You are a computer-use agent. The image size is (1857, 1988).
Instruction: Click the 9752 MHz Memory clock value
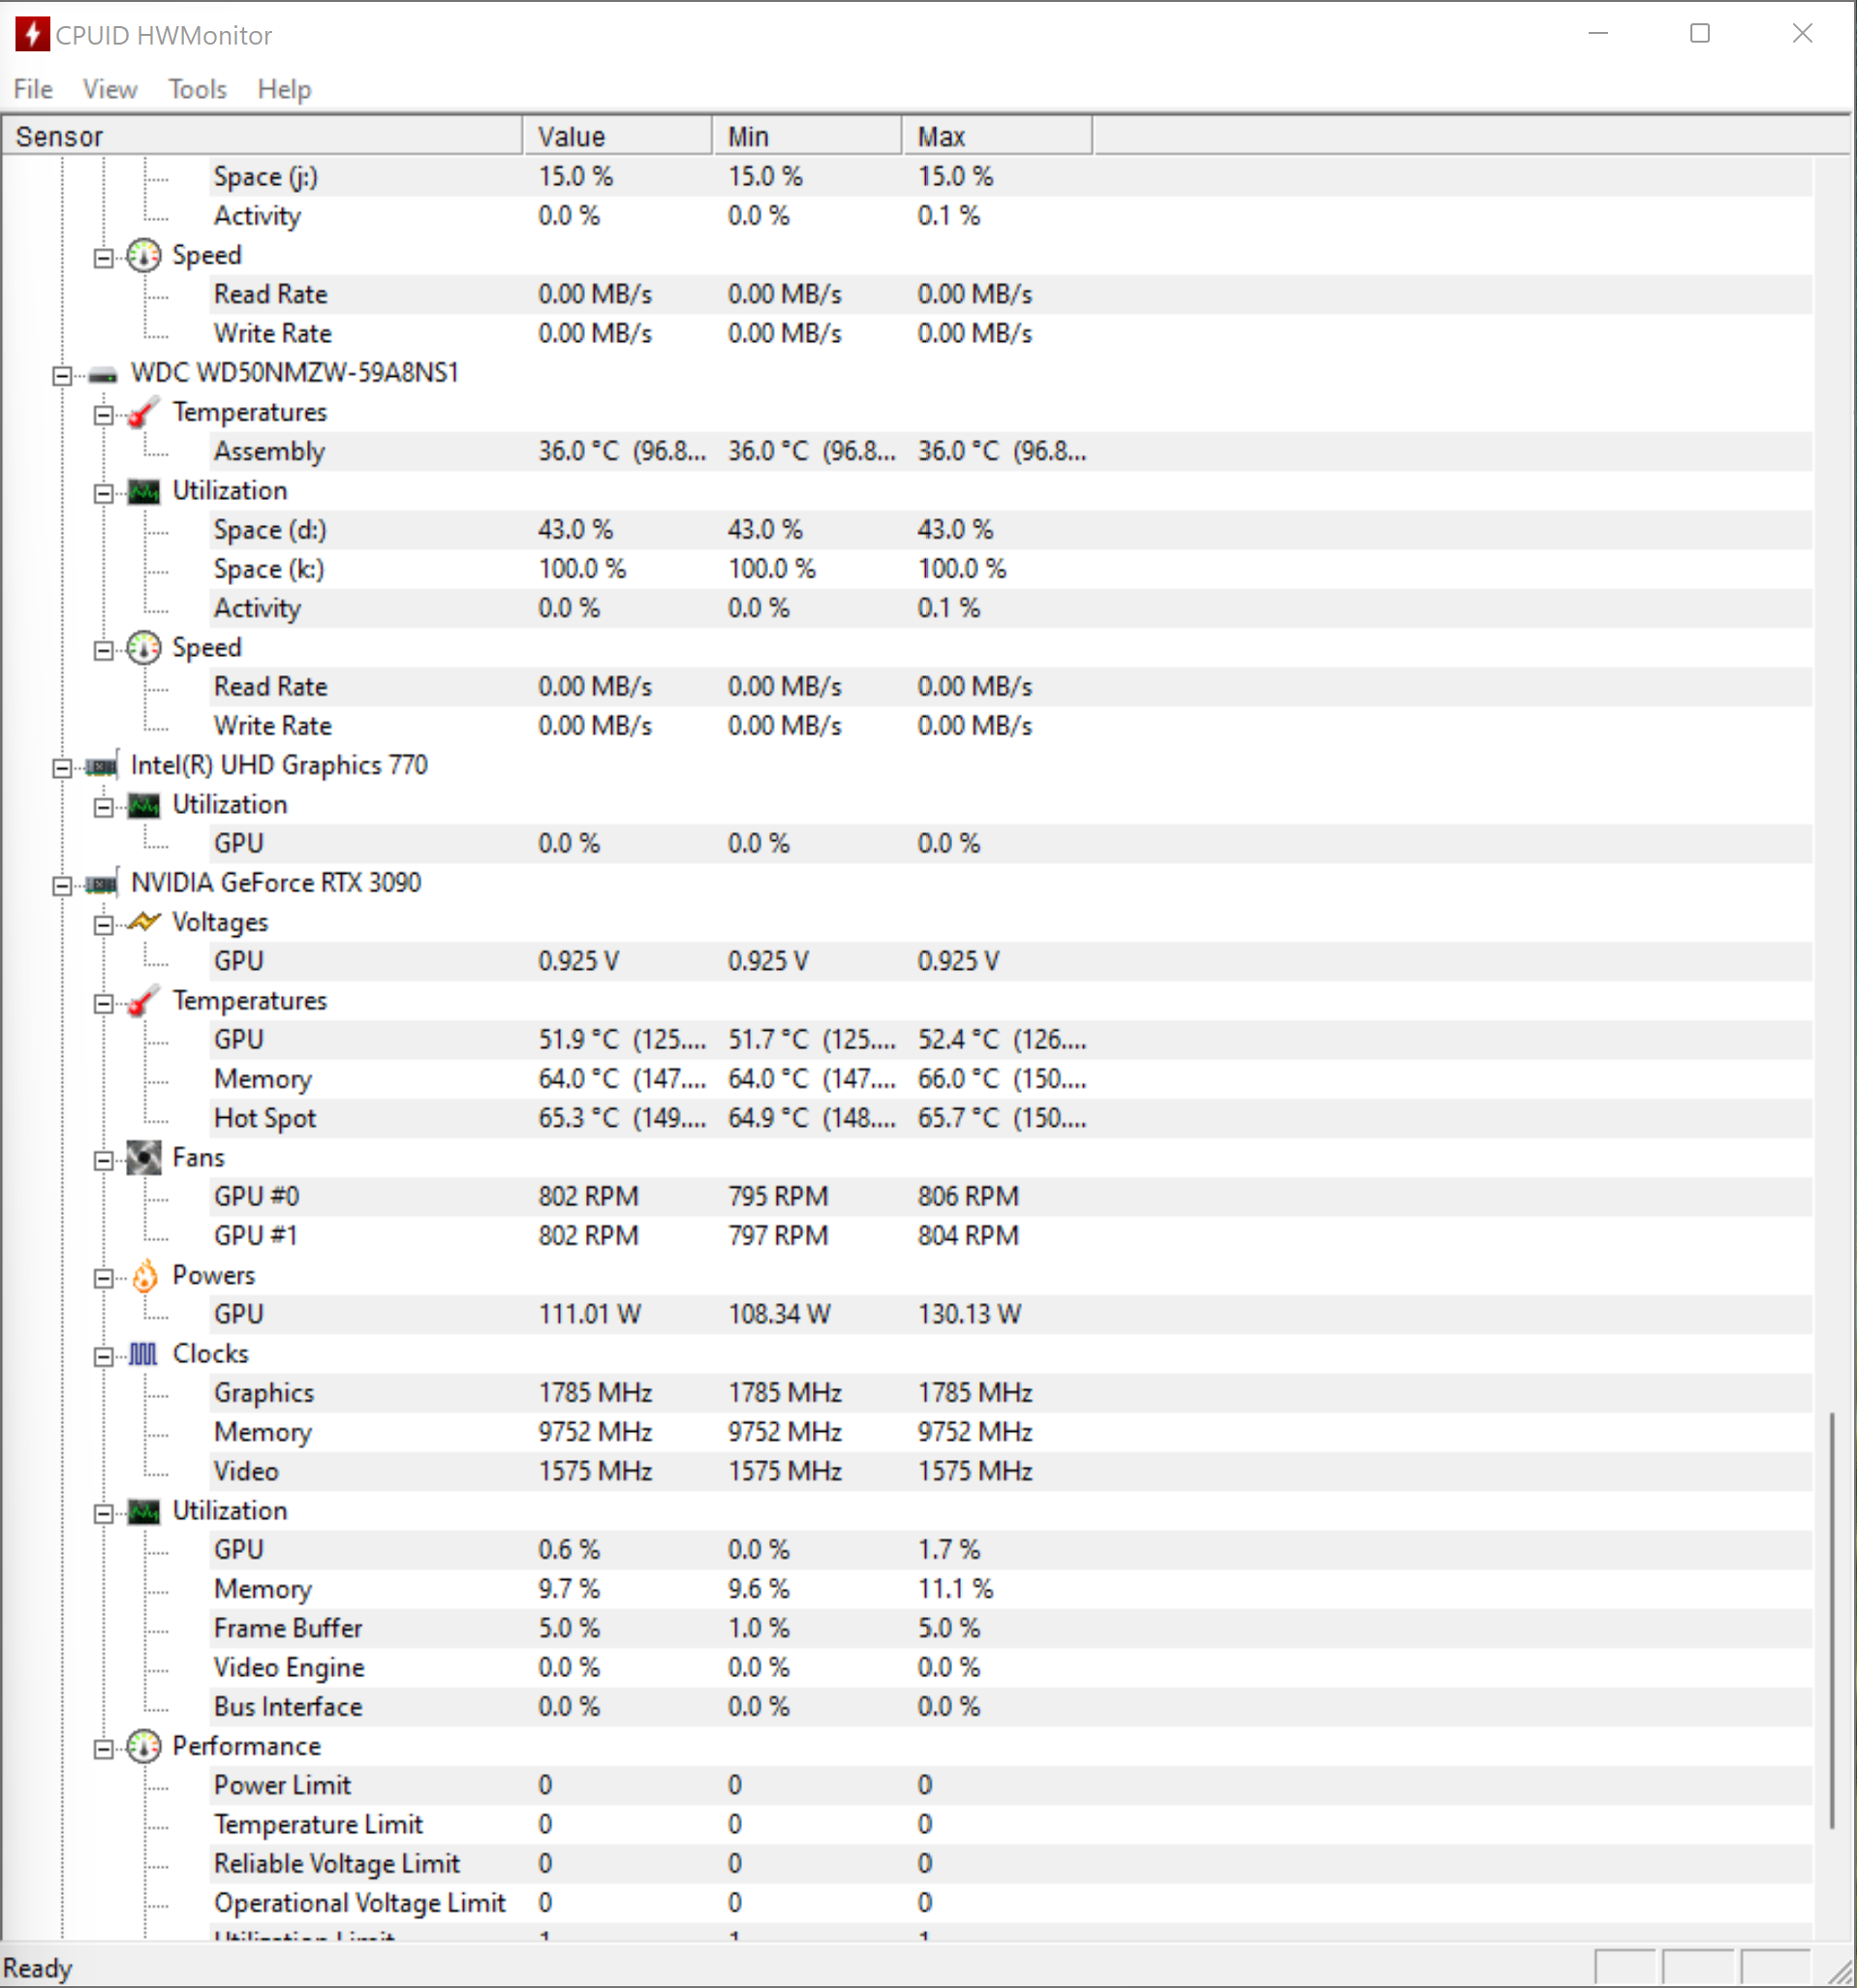[x=595, y=1433]
